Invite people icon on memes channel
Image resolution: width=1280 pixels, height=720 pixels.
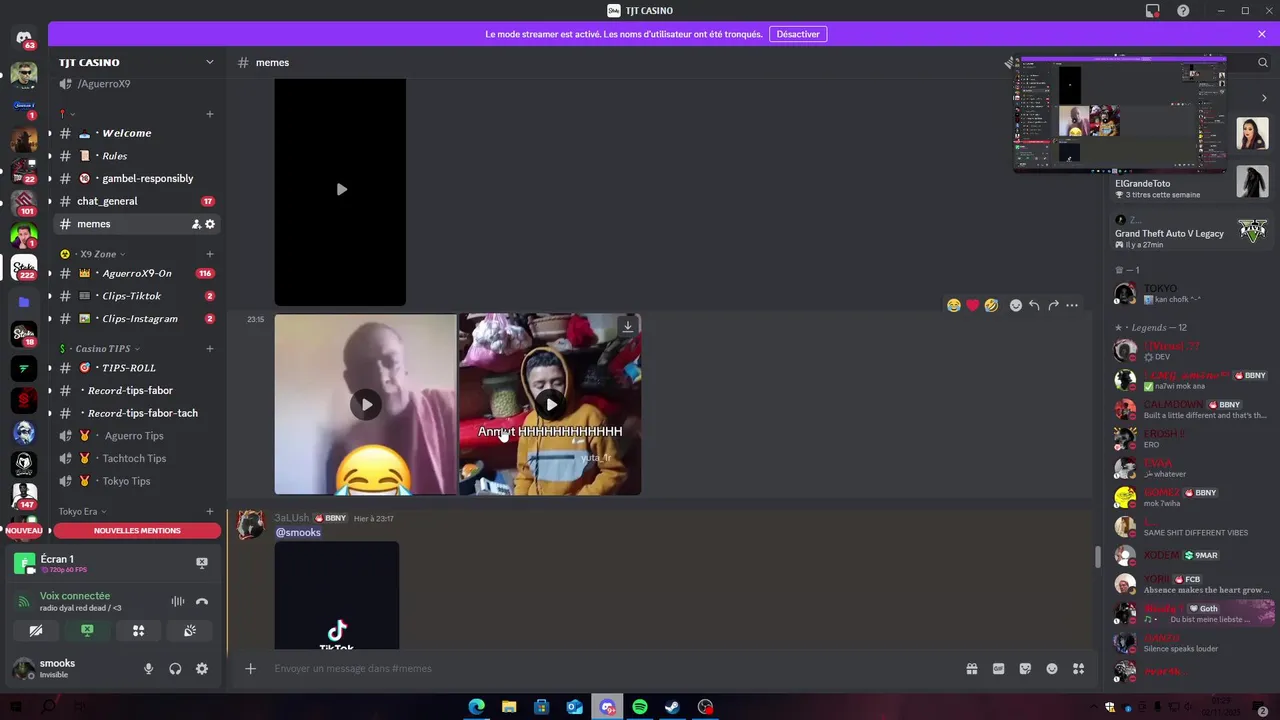click(x=196, y=224)
